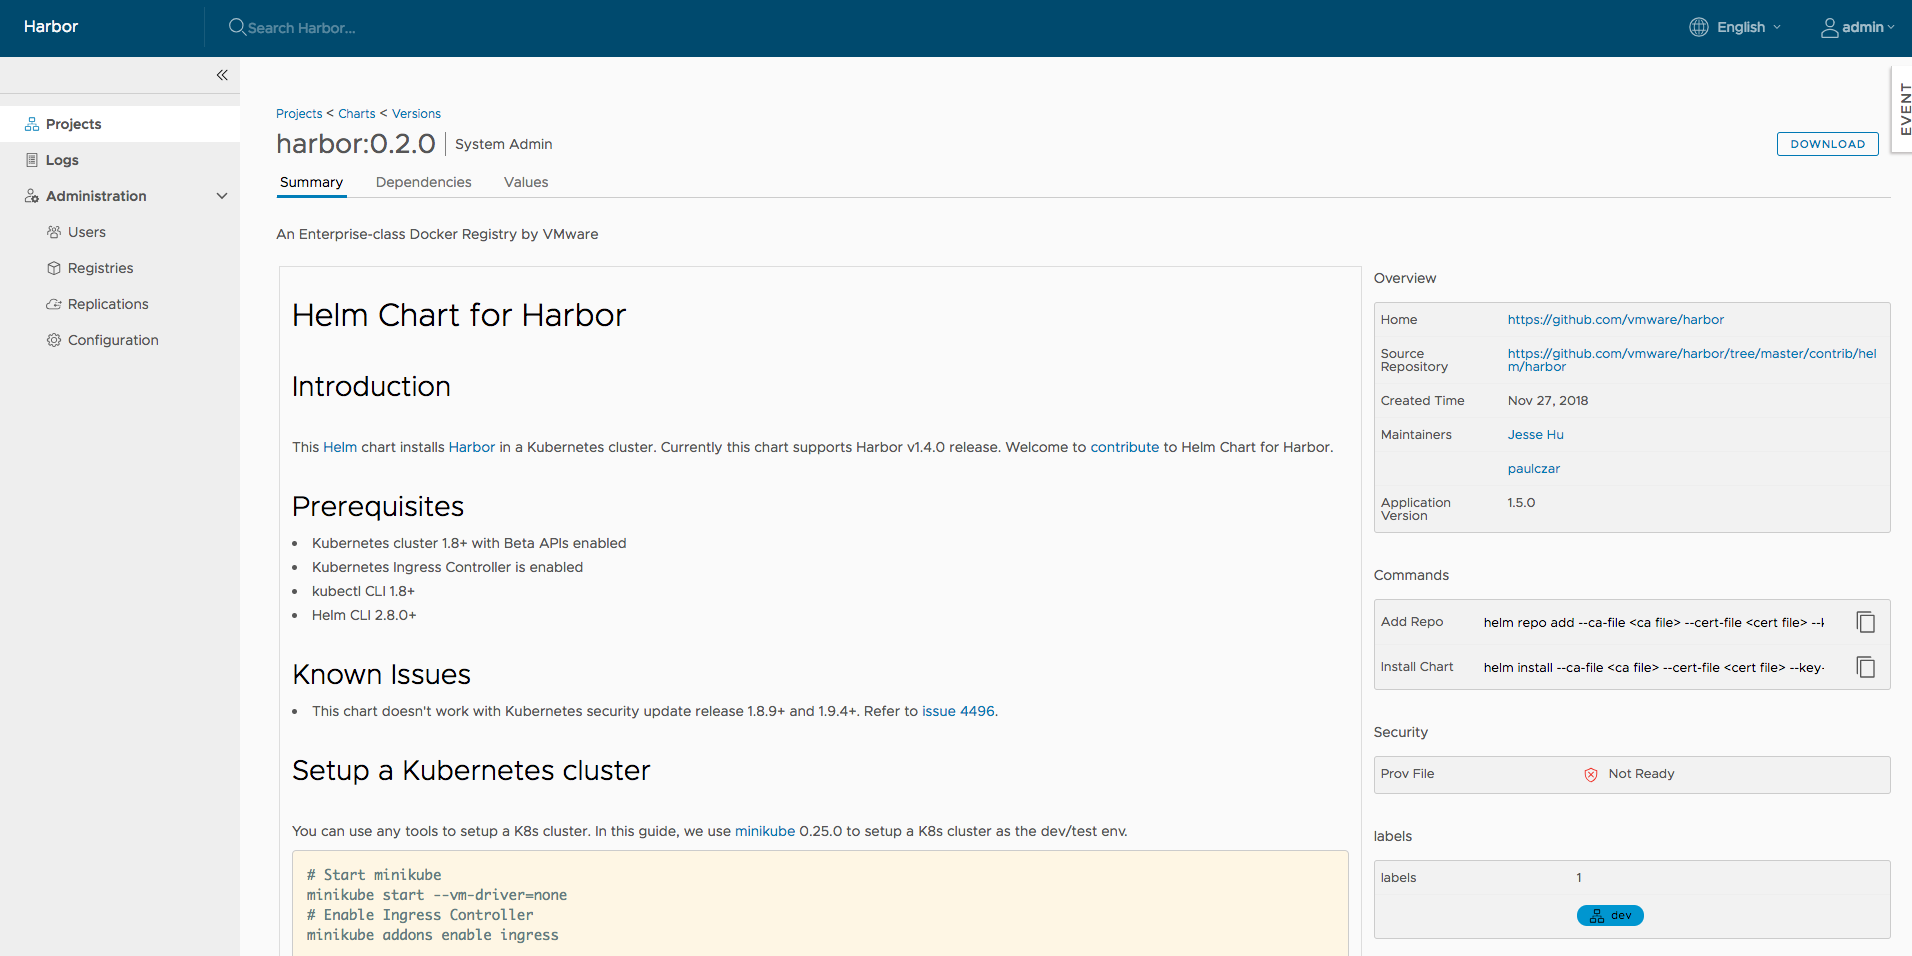
Task: Copy the Install Chart command
Action: (1865, 667)
